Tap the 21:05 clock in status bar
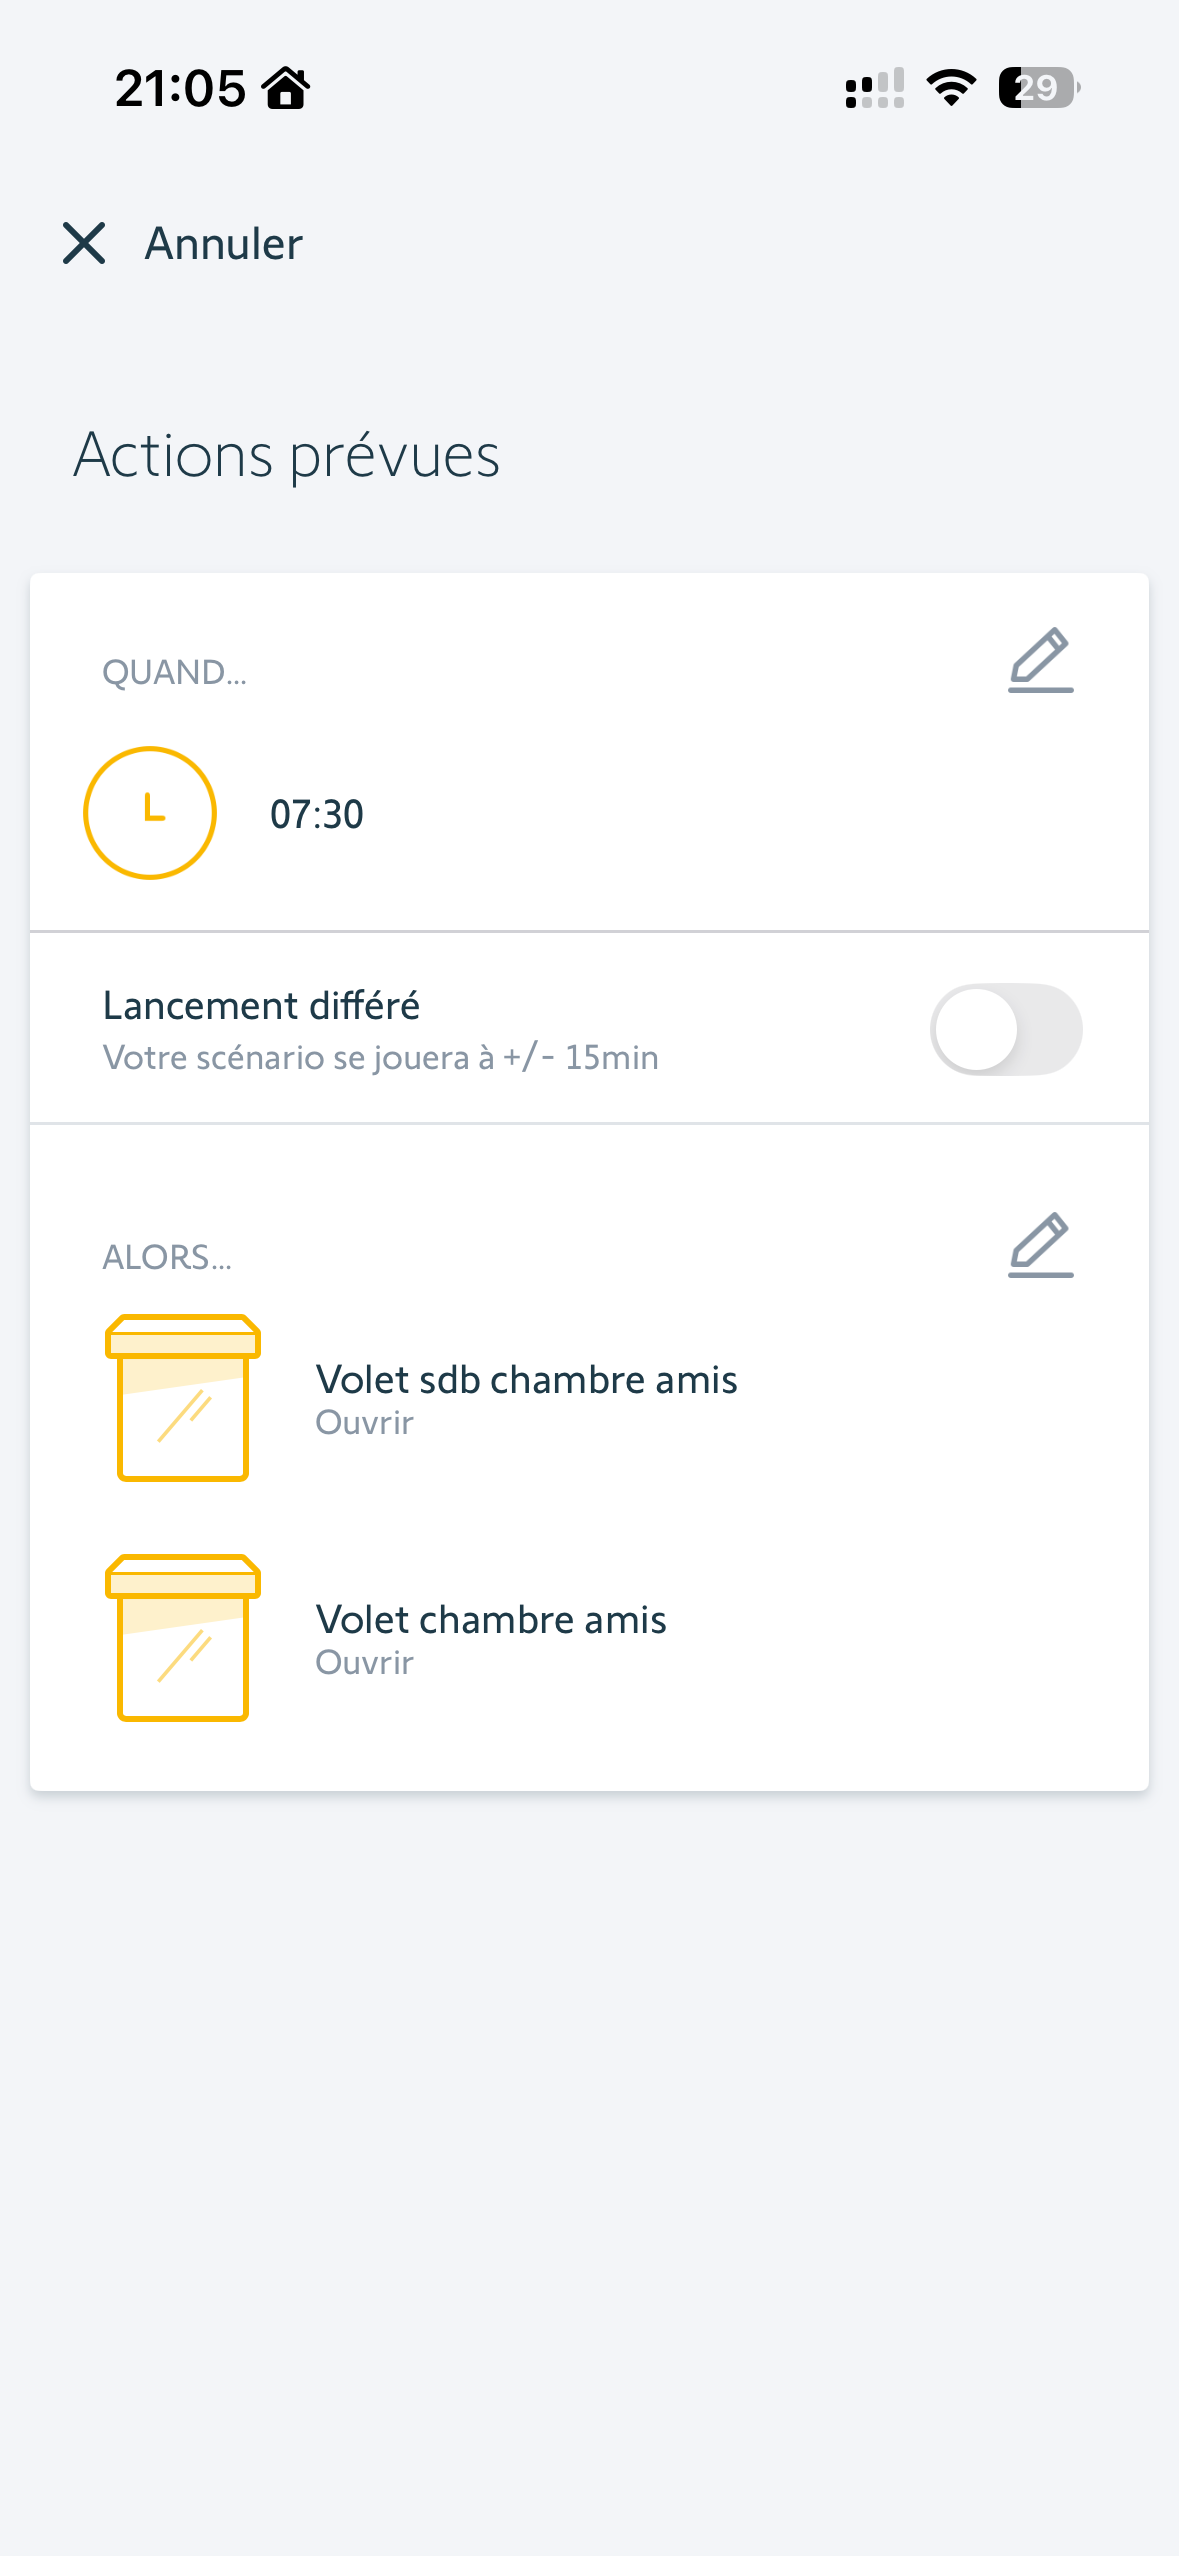1179x2556 pixels. click(x=180, y=88)
